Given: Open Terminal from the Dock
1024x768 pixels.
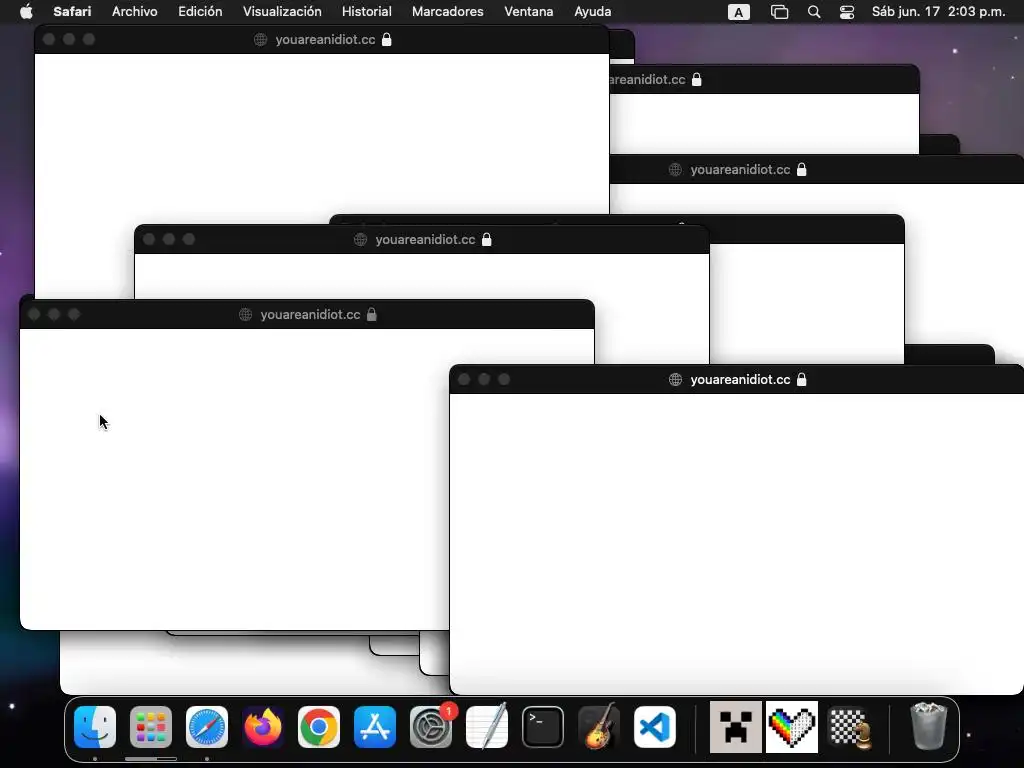Looking at the screenshot, I should (543, 727).
